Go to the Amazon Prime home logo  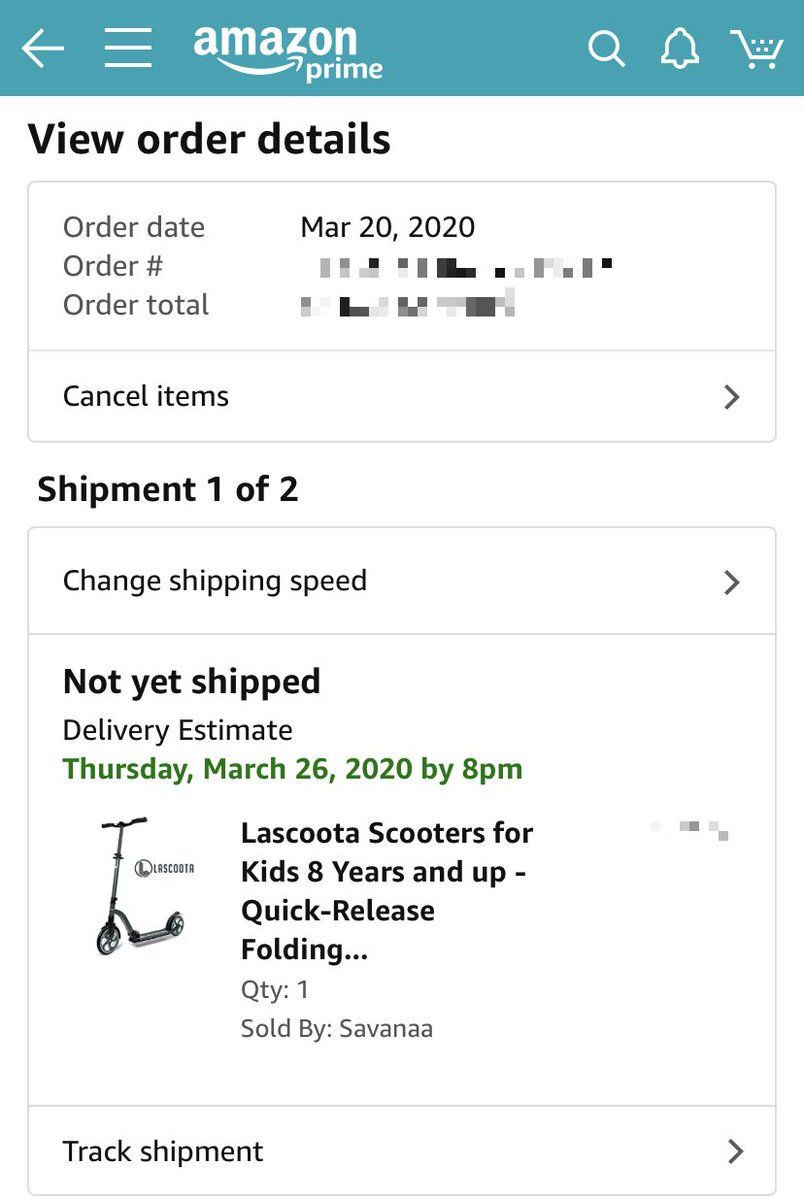tap(288, 50)
